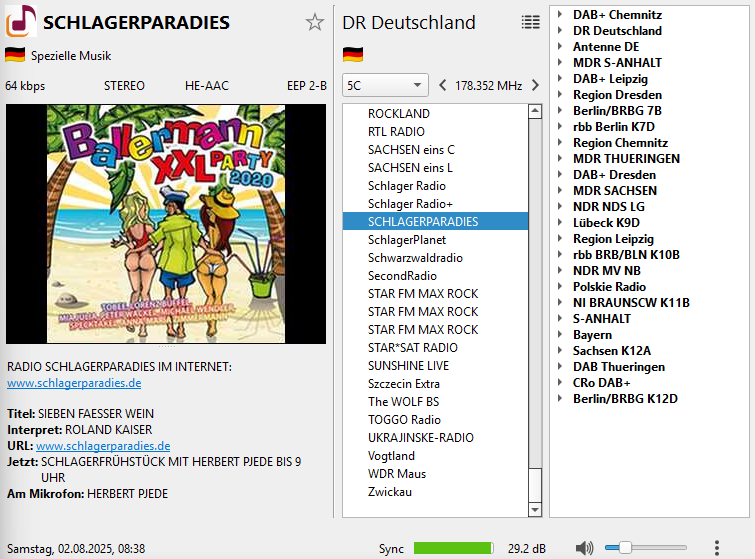Screen dimensions: 755x559
Task: Open the ensemble list view icon
Action: coord(530,22)
